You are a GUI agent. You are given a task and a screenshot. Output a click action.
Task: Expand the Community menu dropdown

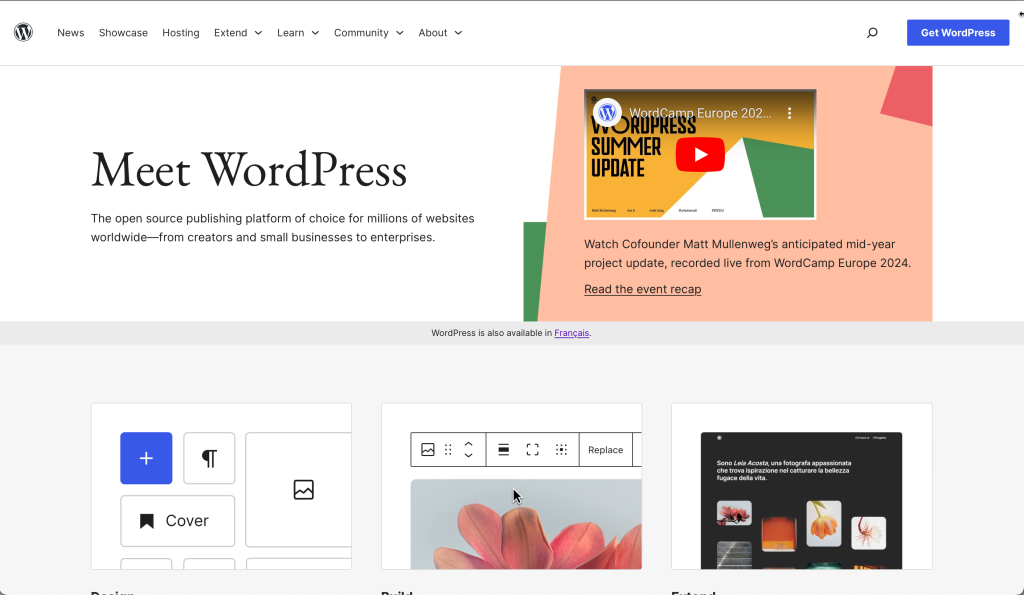tap(368, 33)
